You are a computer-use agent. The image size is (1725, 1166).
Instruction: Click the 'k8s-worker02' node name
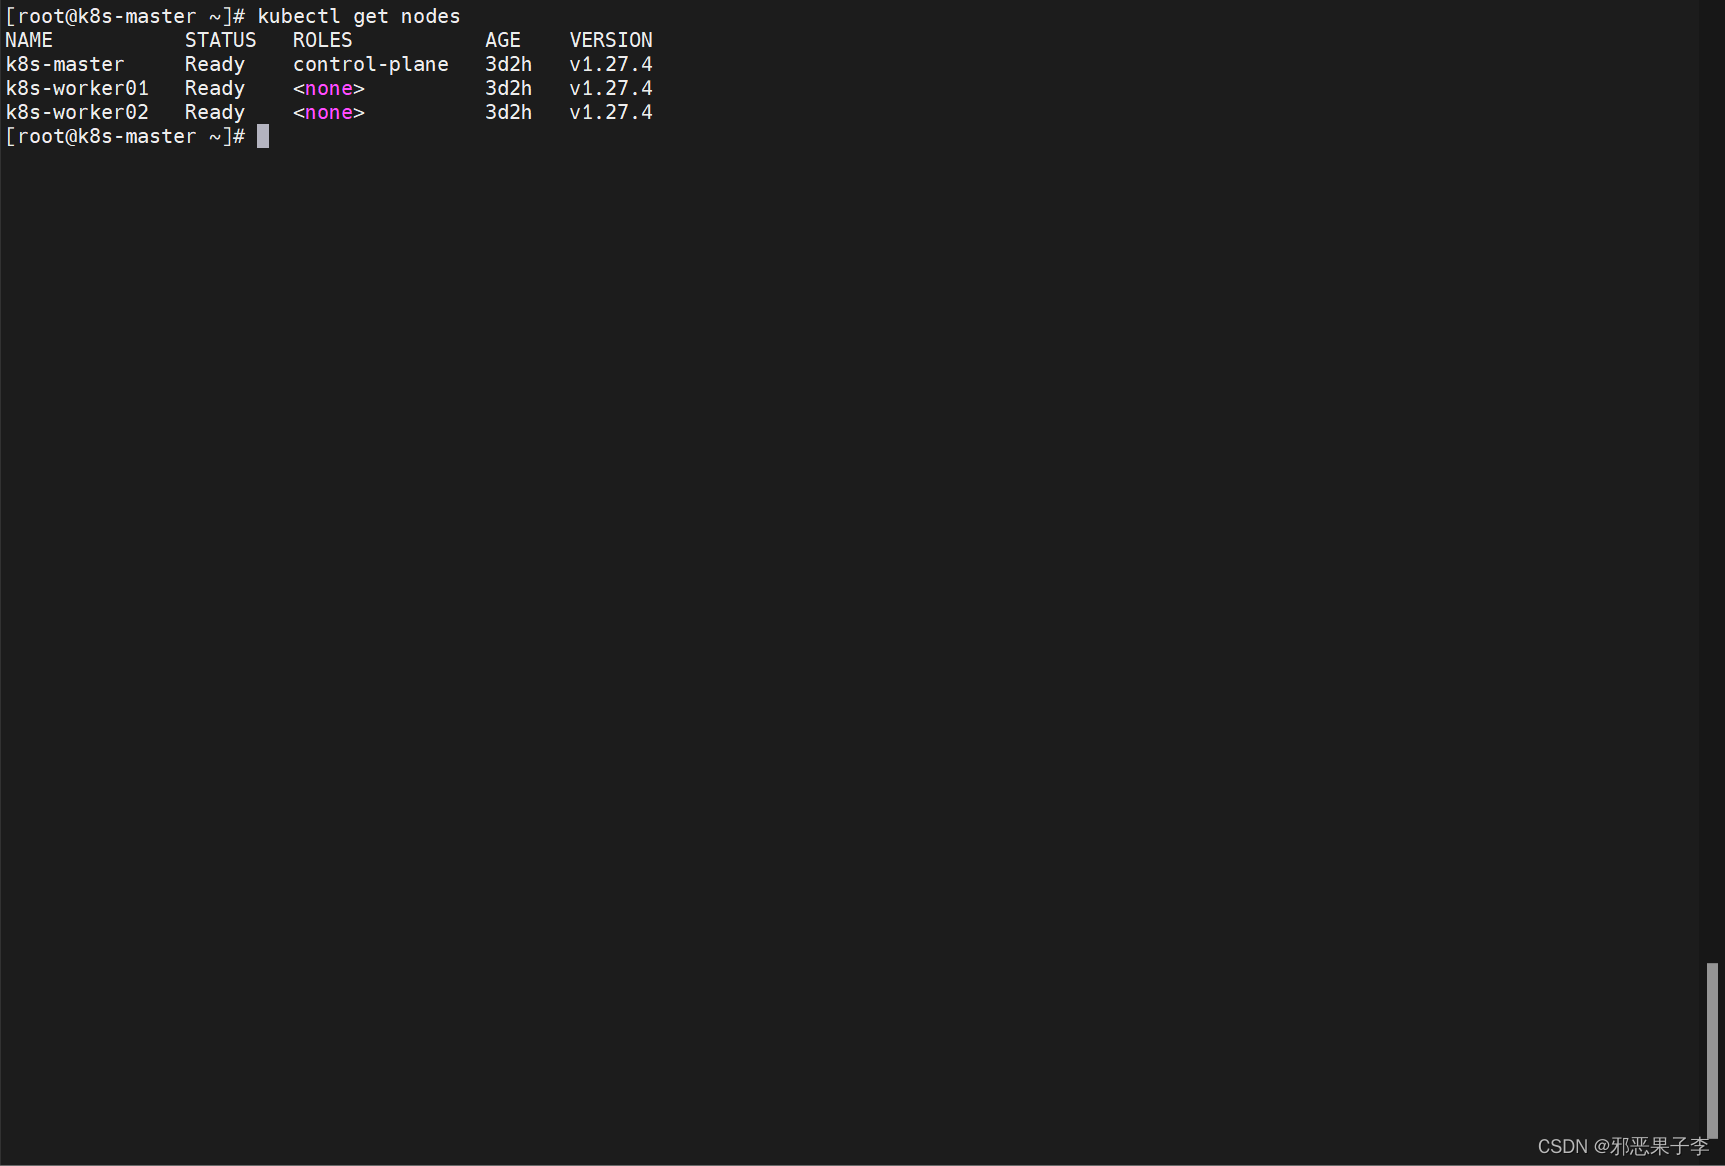(x=77, y=112)
